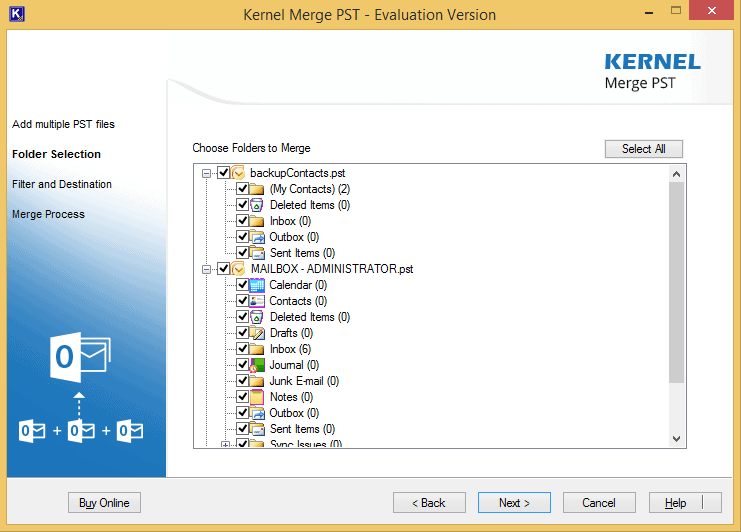Proceed with the Next > button
This screenshot has width=741, height=532.
514,503
